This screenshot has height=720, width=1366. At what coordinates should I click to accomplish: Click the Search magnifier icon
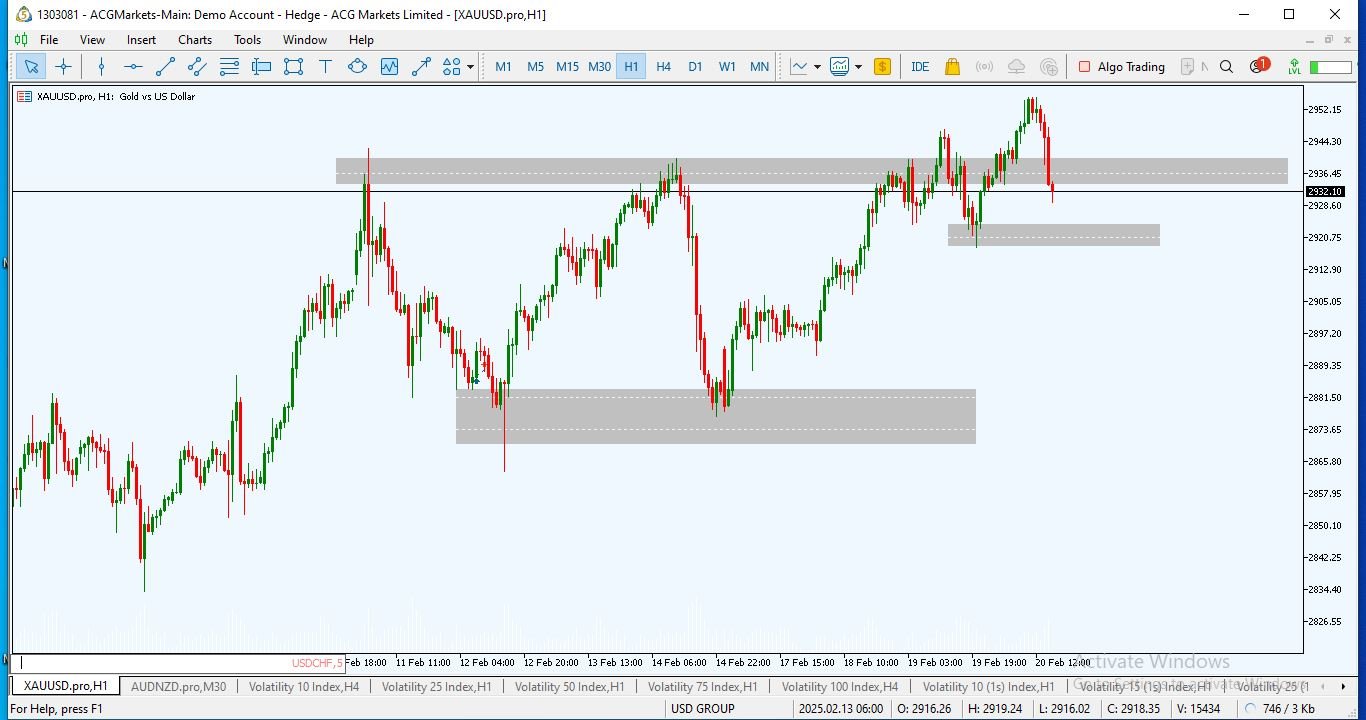1227,67
